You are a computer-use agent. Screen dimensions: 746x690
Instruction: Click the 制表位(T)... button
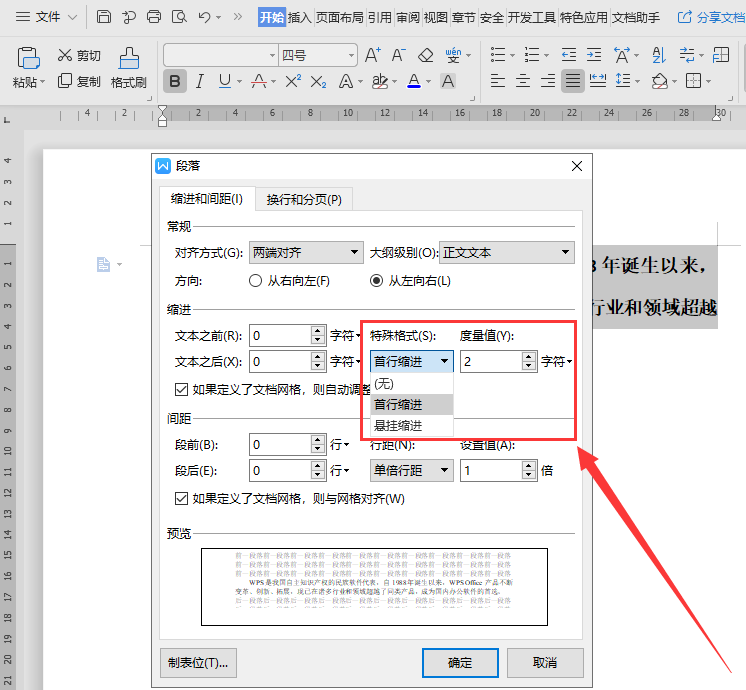pyautogui.click(x=198, y=662)
